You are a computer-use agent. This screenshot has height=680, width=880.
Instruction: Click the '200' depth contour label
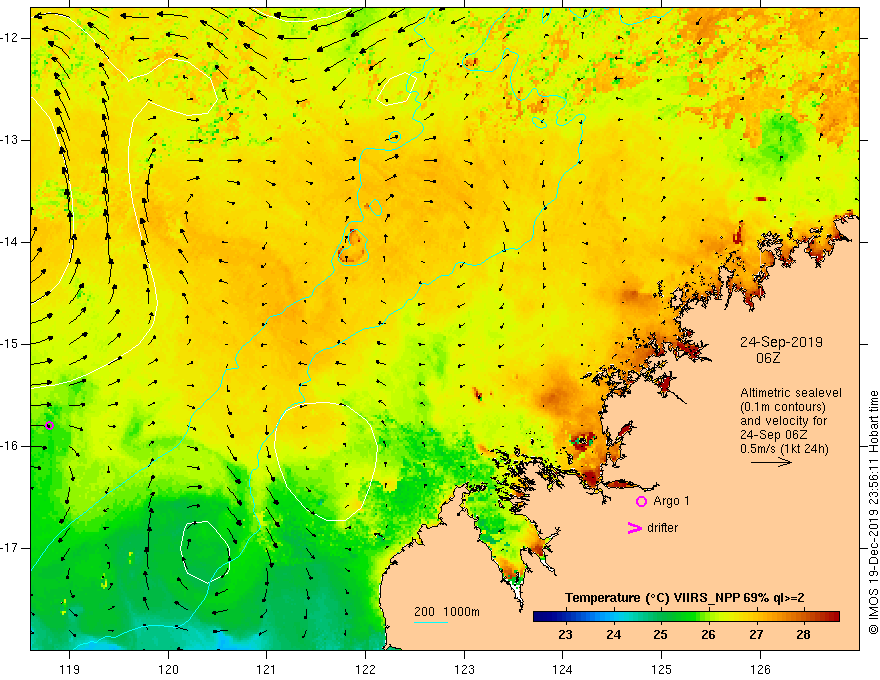(x=424, y=612)
